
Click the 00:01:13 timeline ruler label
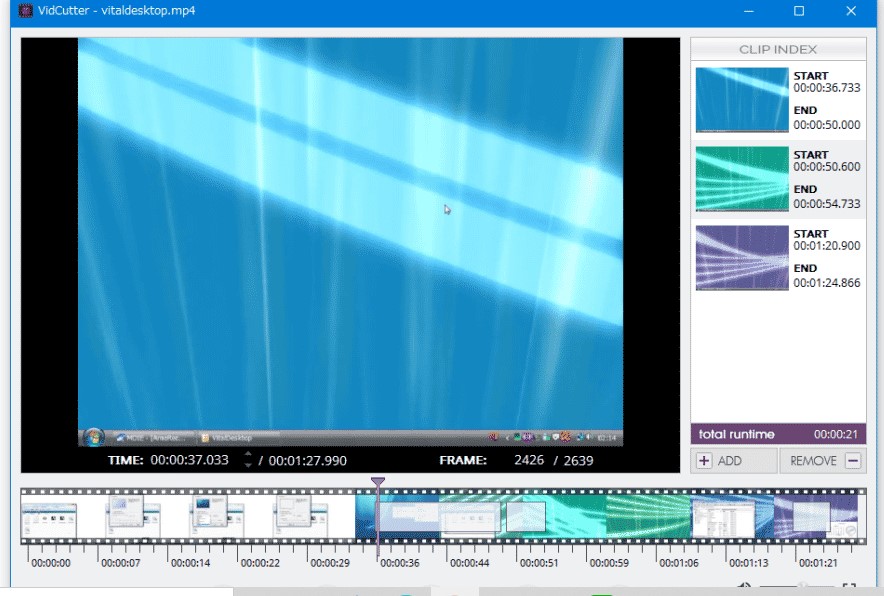749,563
